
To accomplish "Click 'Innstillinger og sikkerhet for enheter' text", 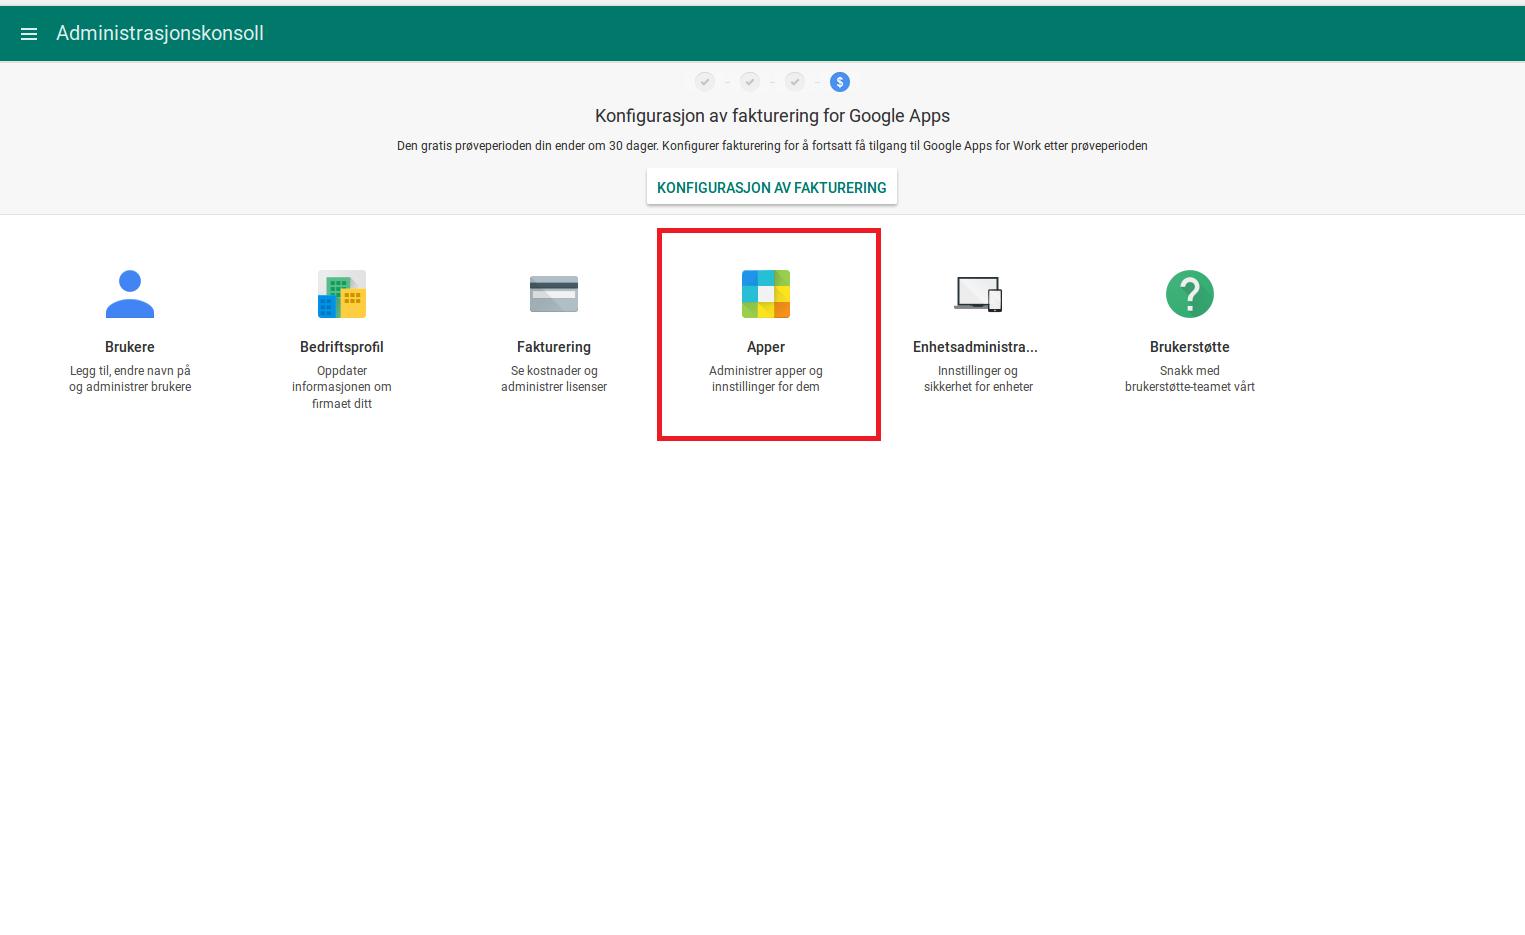I will [x=978, y=379].
